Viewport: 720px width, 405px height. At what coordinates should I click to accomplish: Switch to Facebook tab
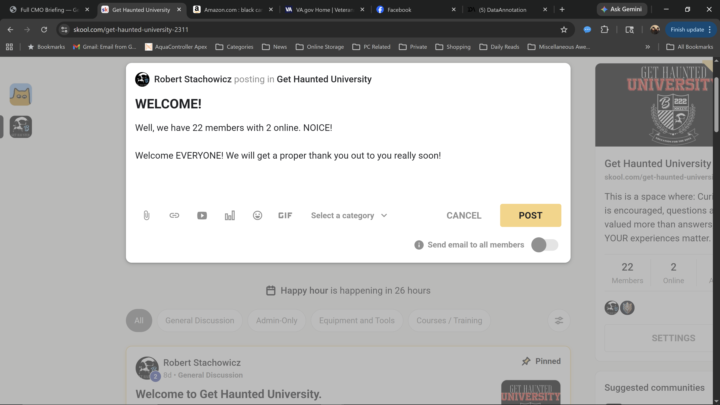pyautogui.click(x=416, y=10)
